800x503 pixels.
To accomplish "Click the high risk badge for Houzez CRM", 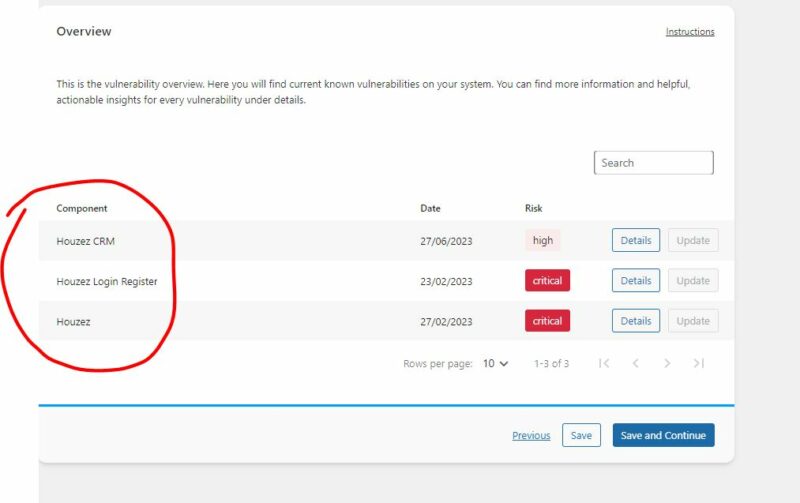I will click(542, 240).
